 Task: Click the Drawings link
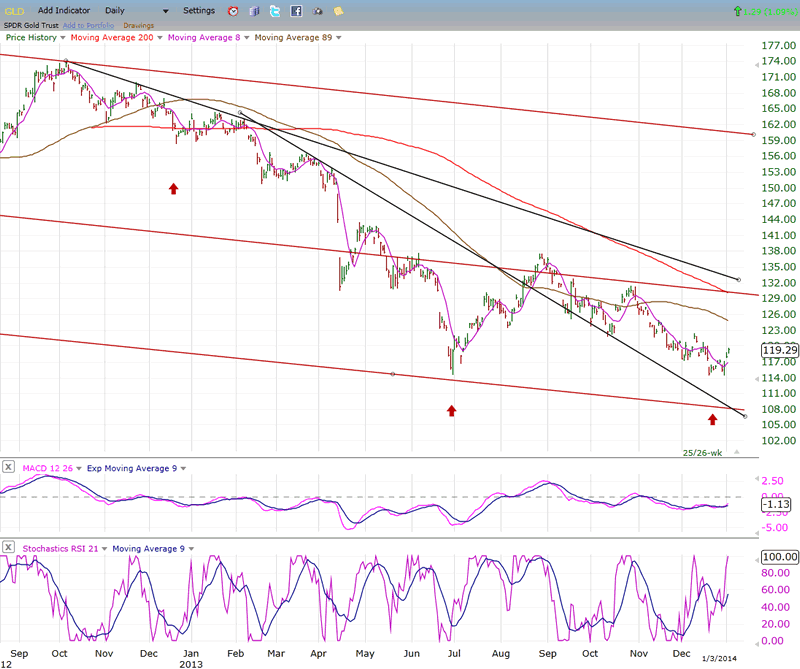139,25
